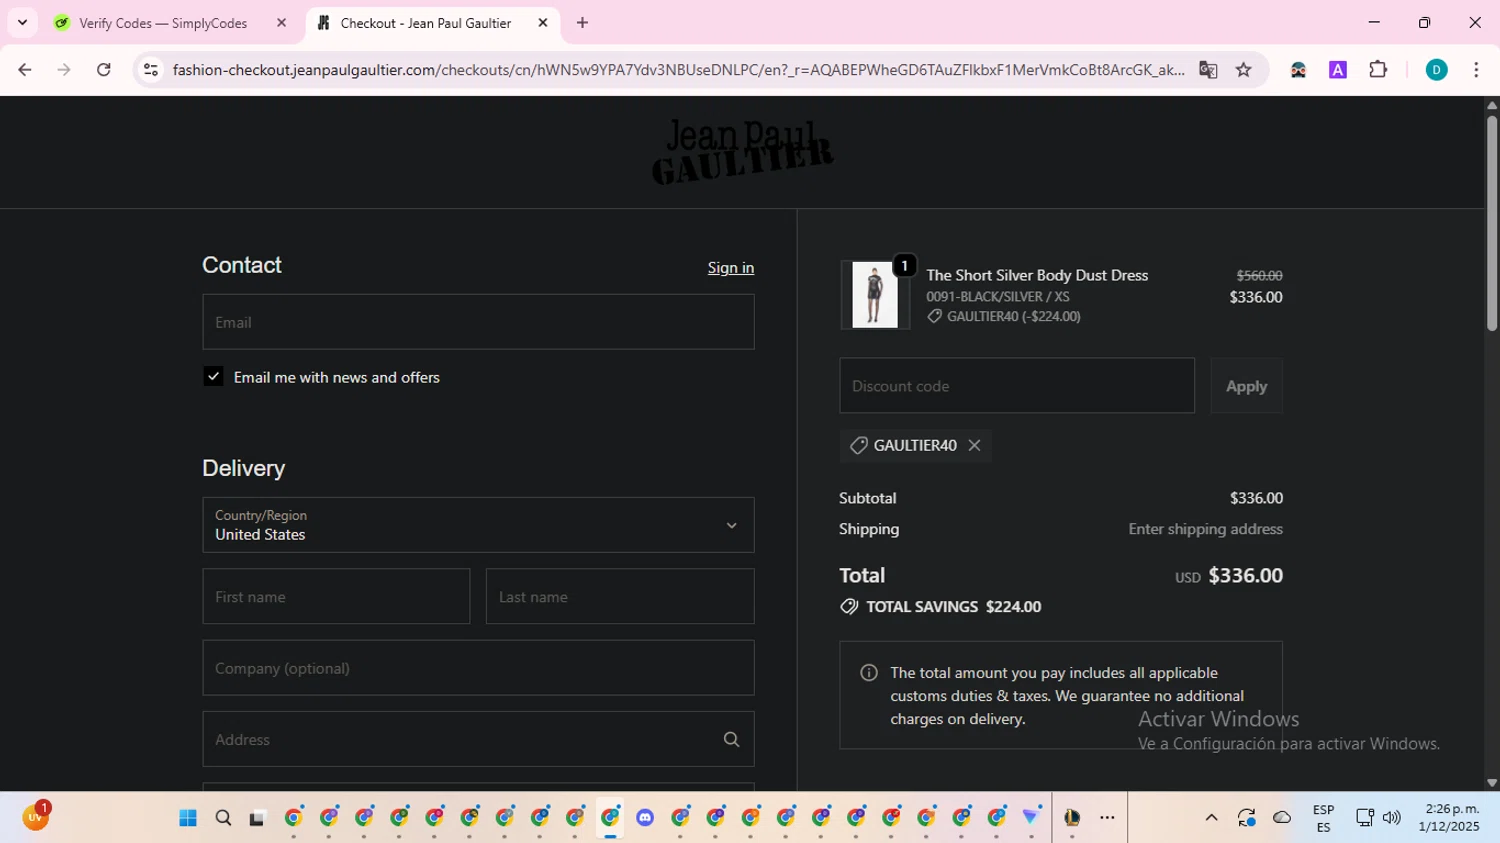
Task: Bookmark this page with the star icon
Action: (x=1244, y=69)
